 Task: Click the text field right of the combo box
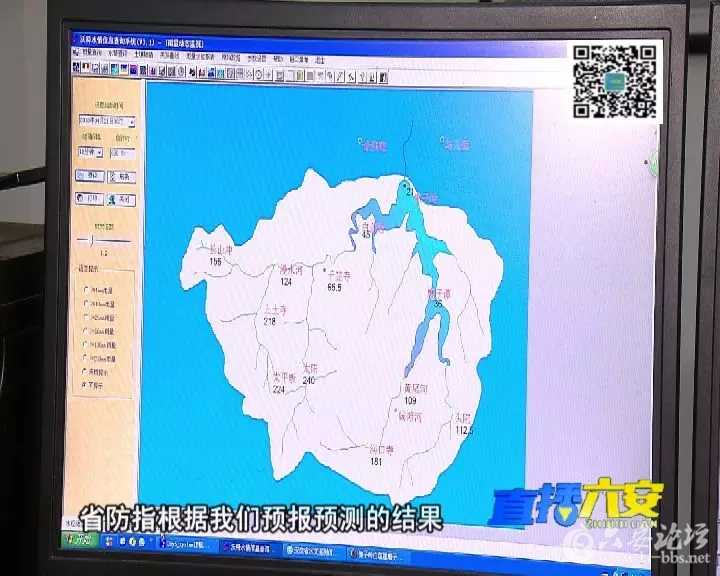coord(123,153)
